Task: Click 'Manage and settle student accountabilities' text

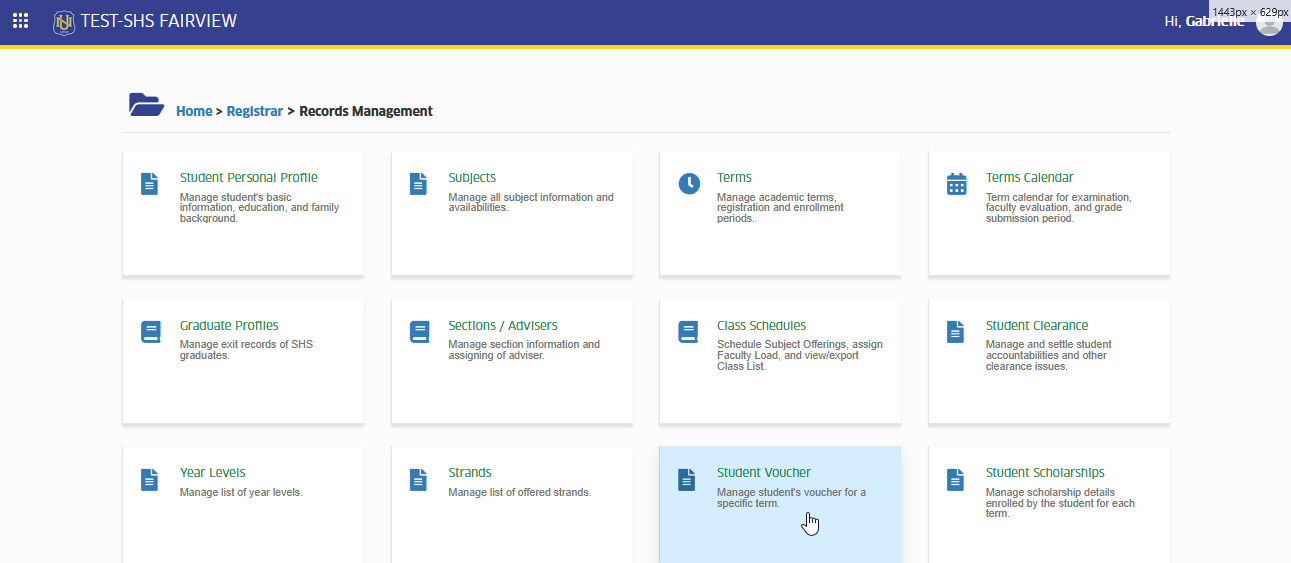Action: point(1049,355)
